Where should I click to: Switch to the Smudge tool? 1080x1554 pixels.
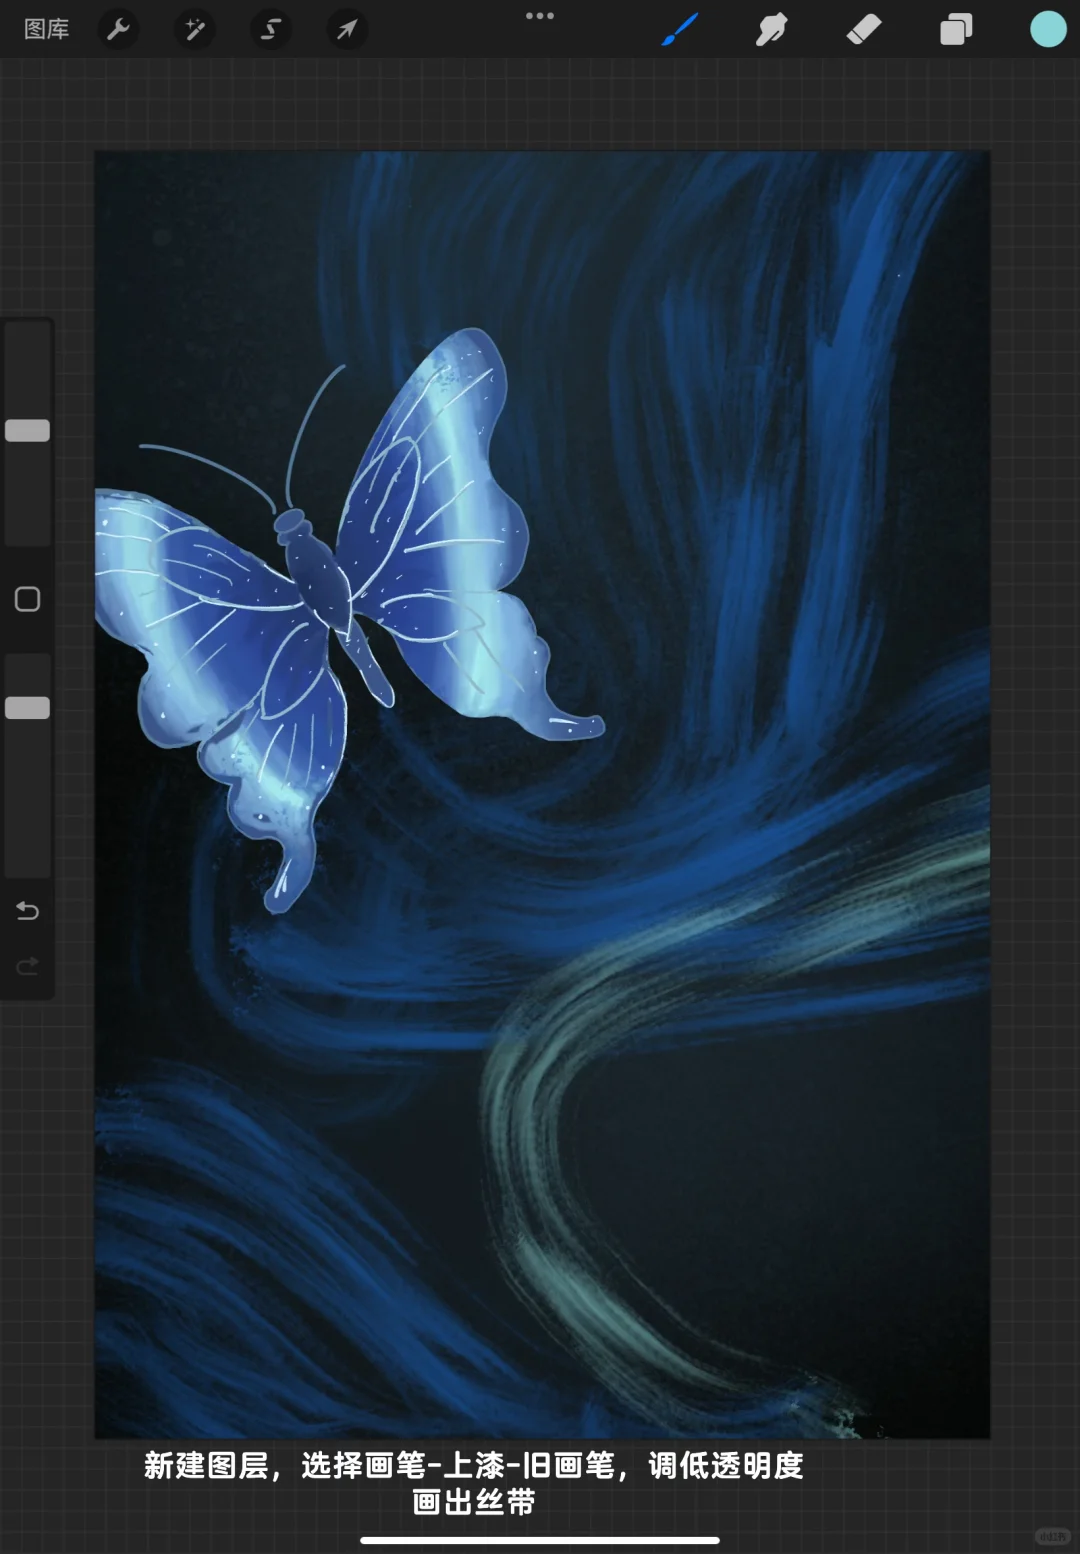click(771, 29)
